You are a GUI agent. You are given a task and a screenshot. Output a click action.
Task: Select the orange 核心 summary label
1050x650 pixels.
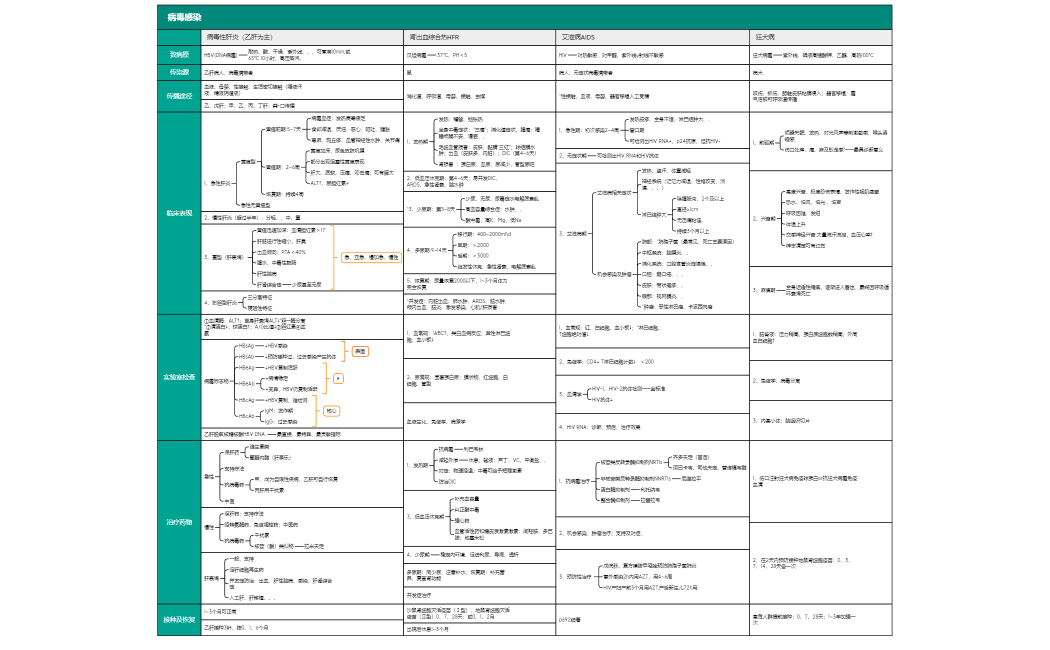(331, 410)
